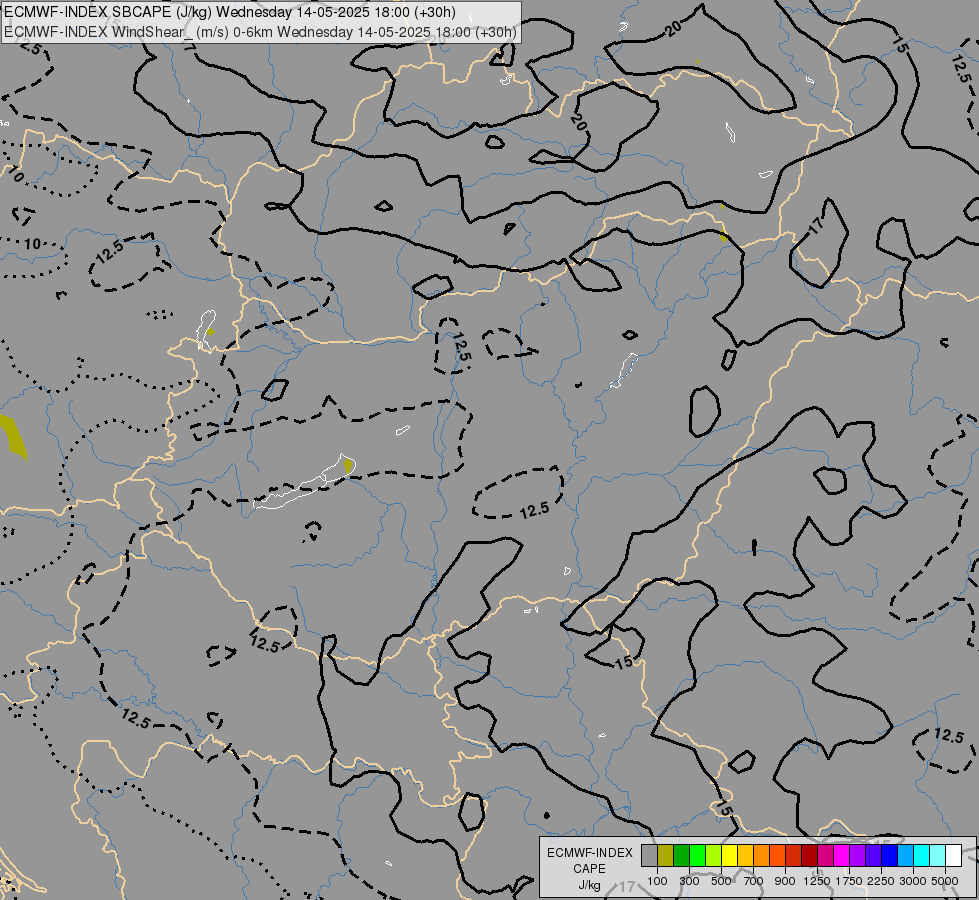Screen dimensions: 979x900
Task: Pick the cyan swatch in the CAPE legend
Action: pyautogui.click(x=922, y=855)
